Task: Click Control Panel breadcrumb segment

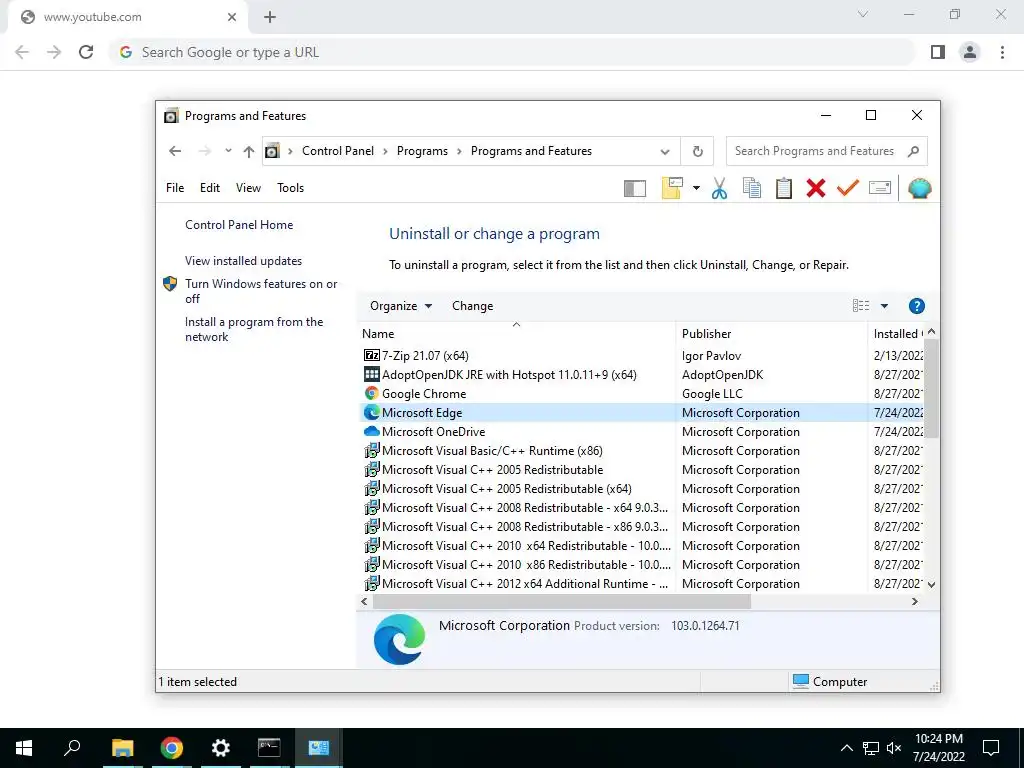Action: (x=338, y=151)
